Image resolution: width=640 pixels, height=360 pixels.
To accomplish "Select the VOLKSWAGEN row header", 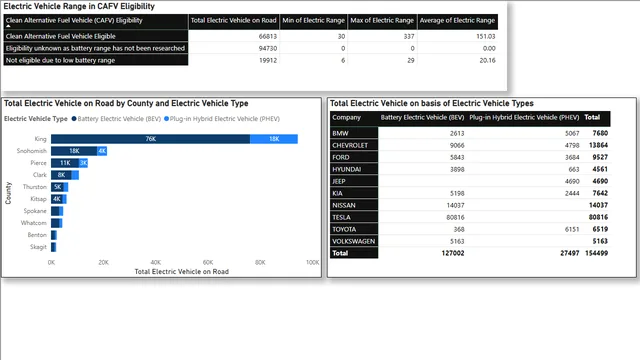I will coord(354,241).
